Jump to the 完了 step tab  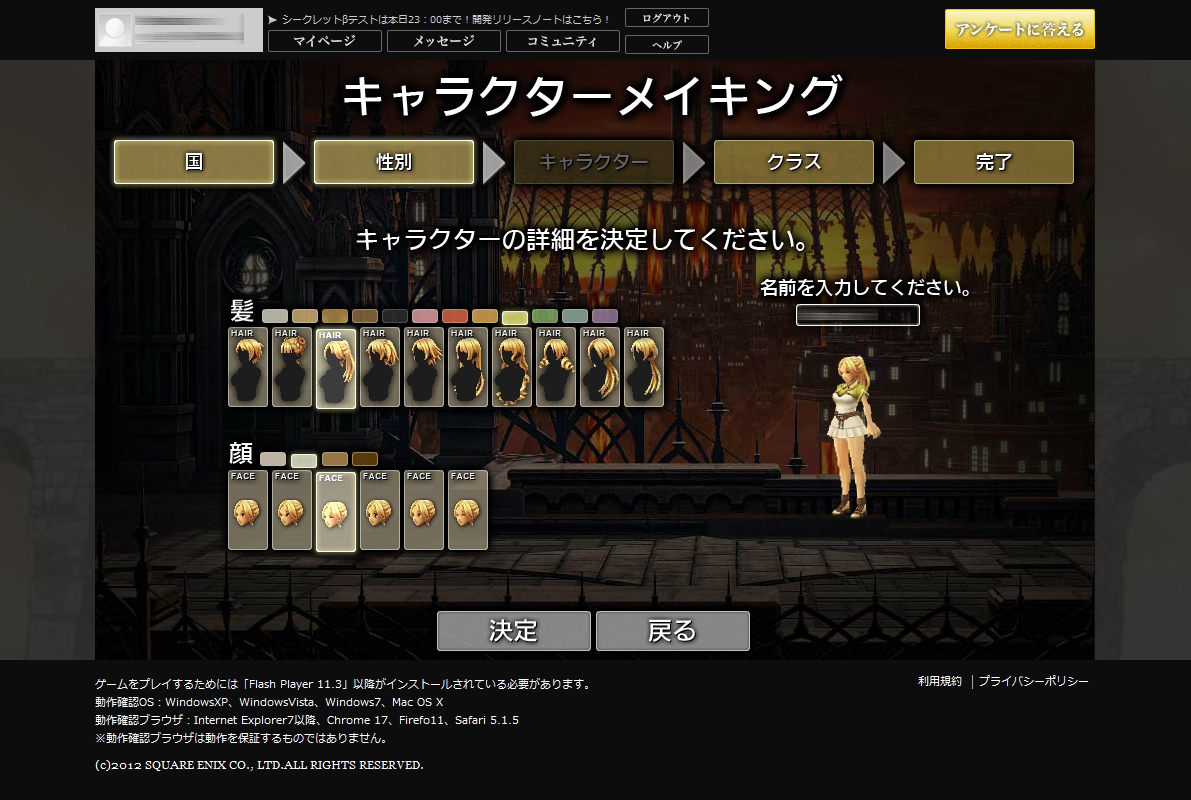pyautogui.click(x=994, y=162)
